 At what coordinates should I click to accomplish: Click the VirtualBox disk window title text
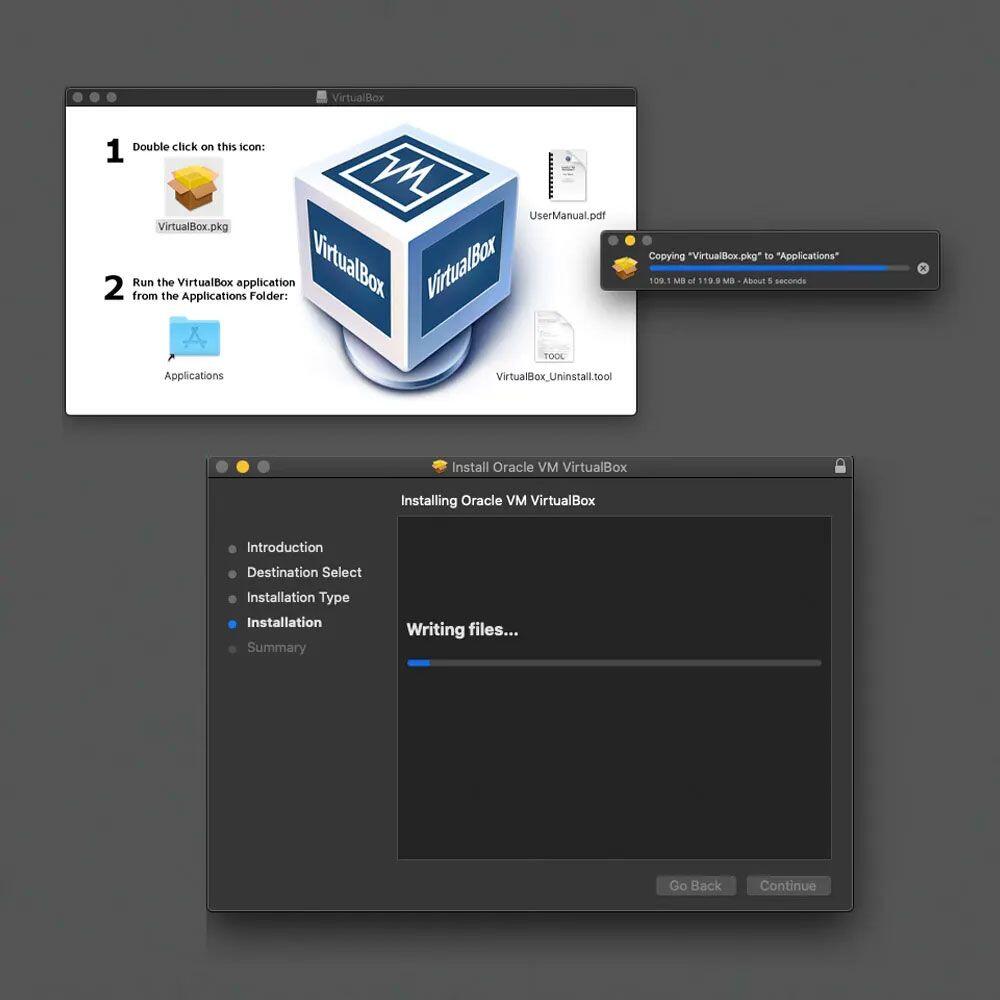(x=358, y=98)
